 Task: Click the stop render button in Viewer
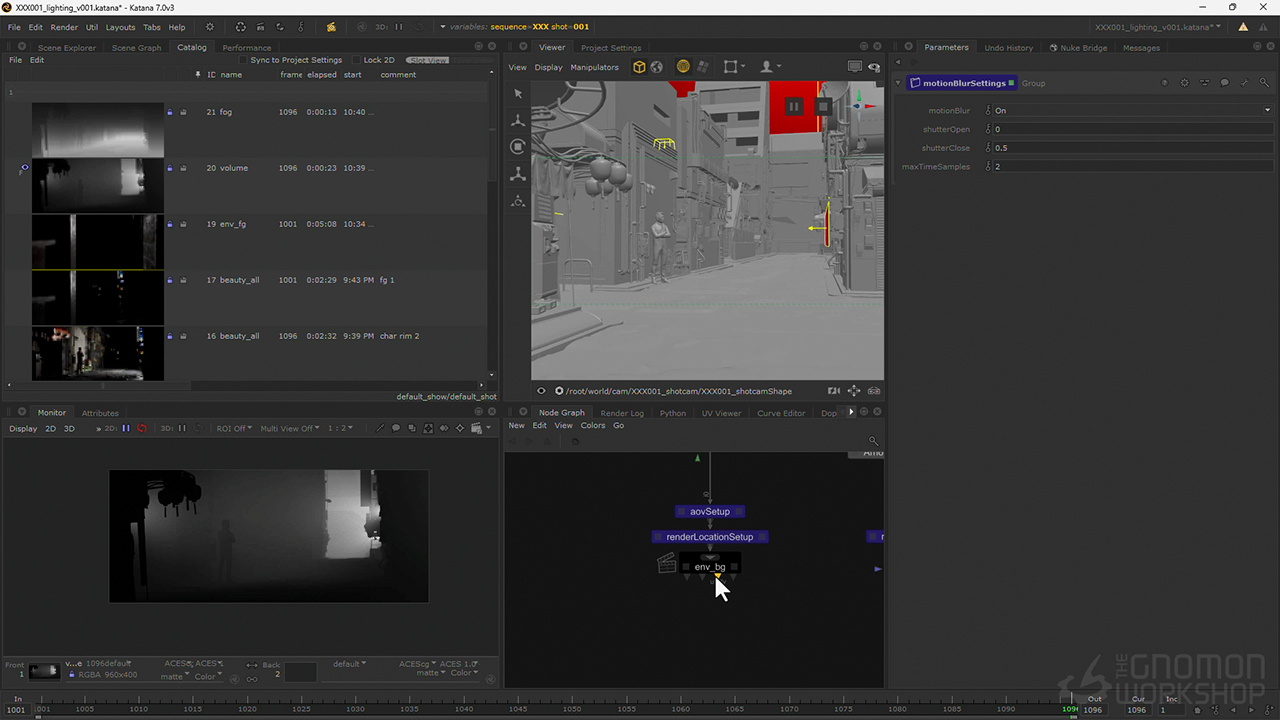(823, 106)
